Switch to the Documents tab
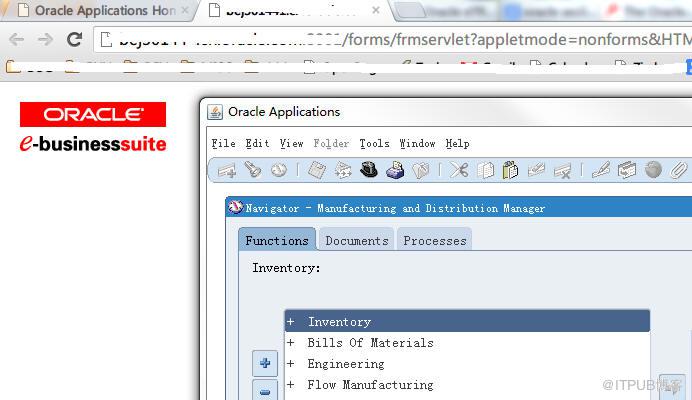This screenshot has height=400, width=692. 357,240
